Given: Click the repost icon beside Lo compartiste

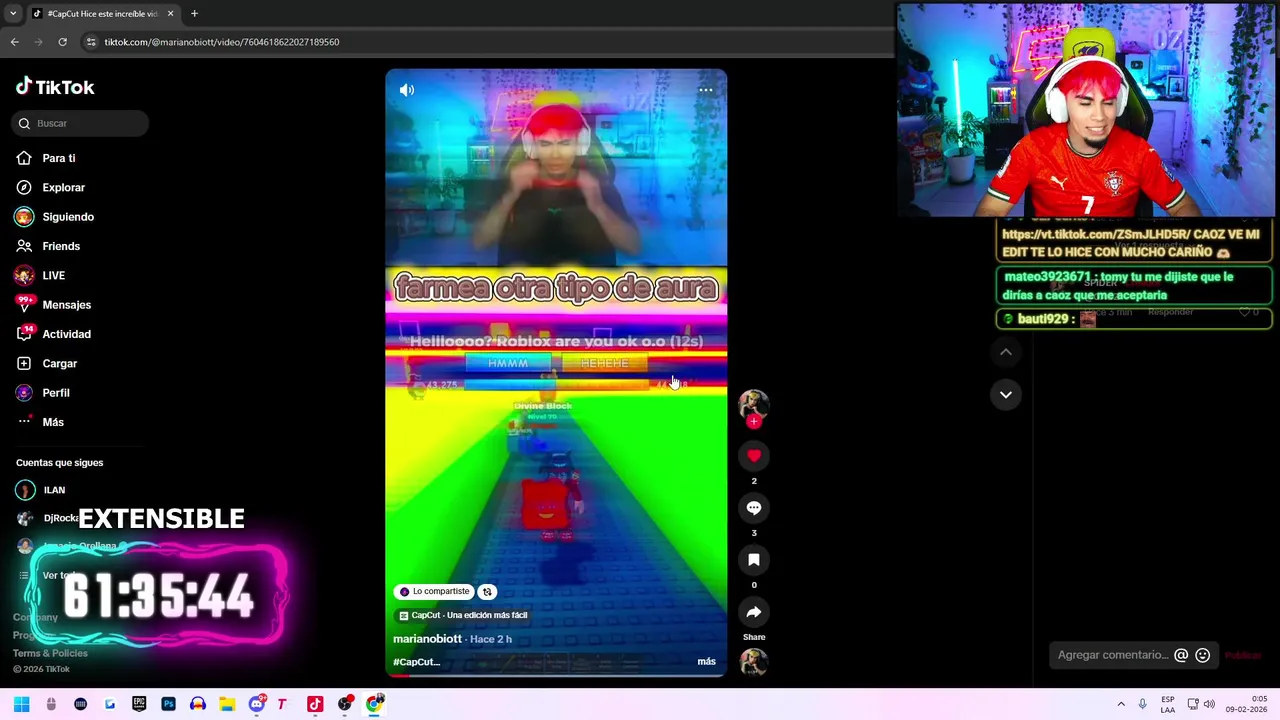Looking at the screenshot, I should coord(487,591).
